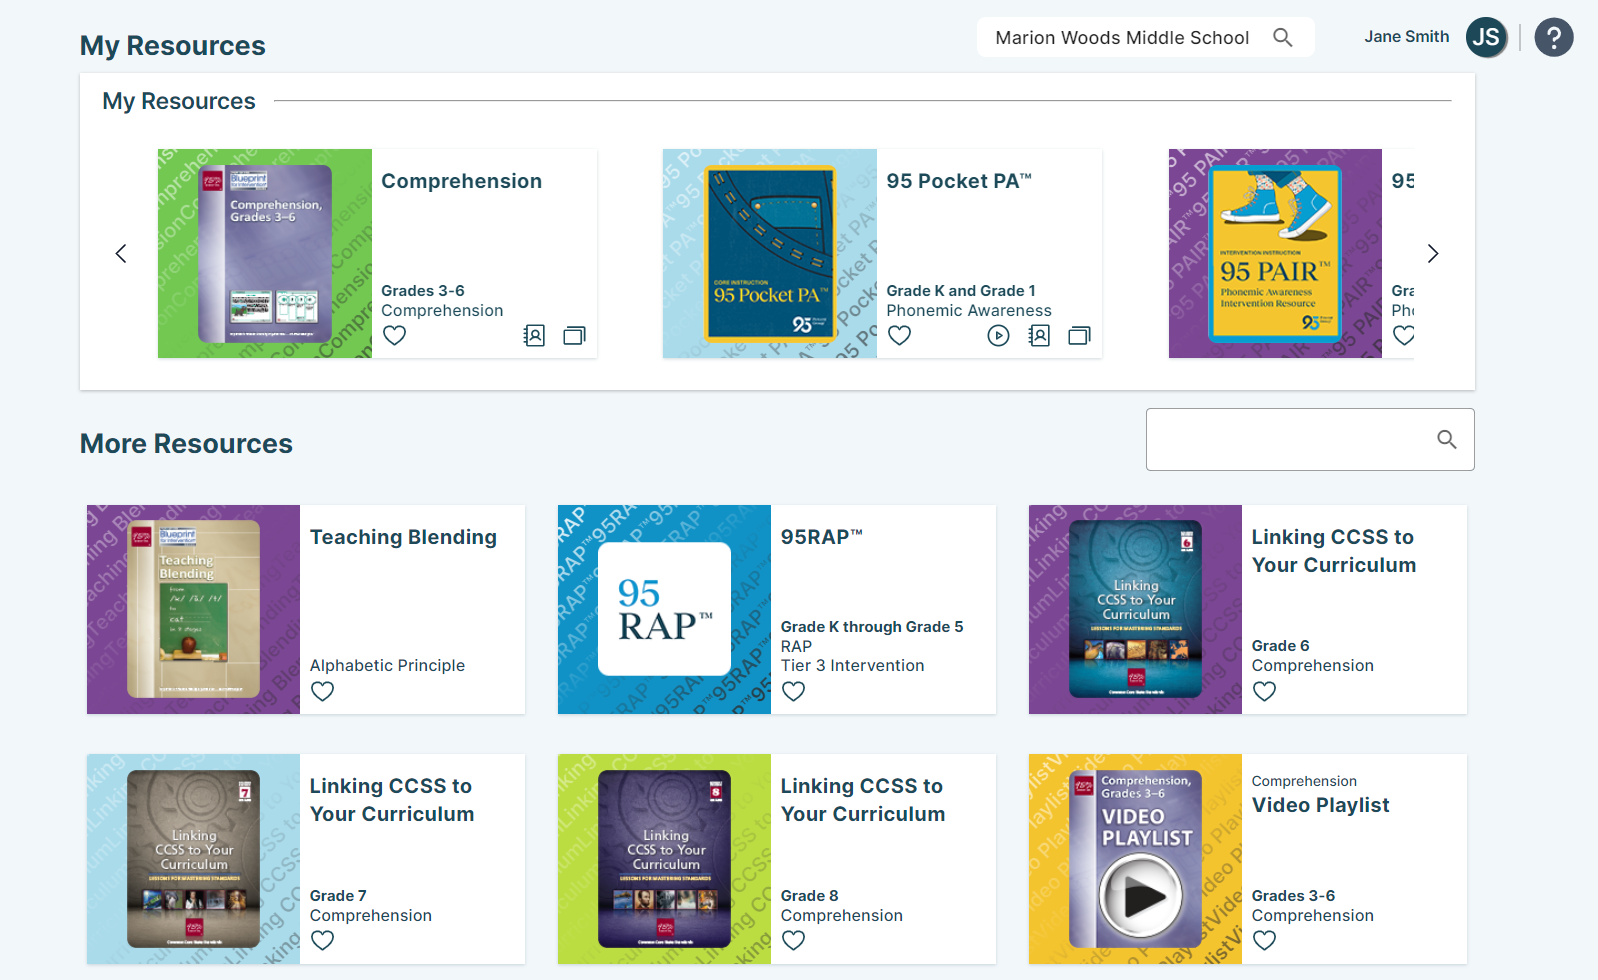This screenshot has width=1598, height=980.
Task: Favorite the 95 PAIR resource
Action: [1404, 336]
